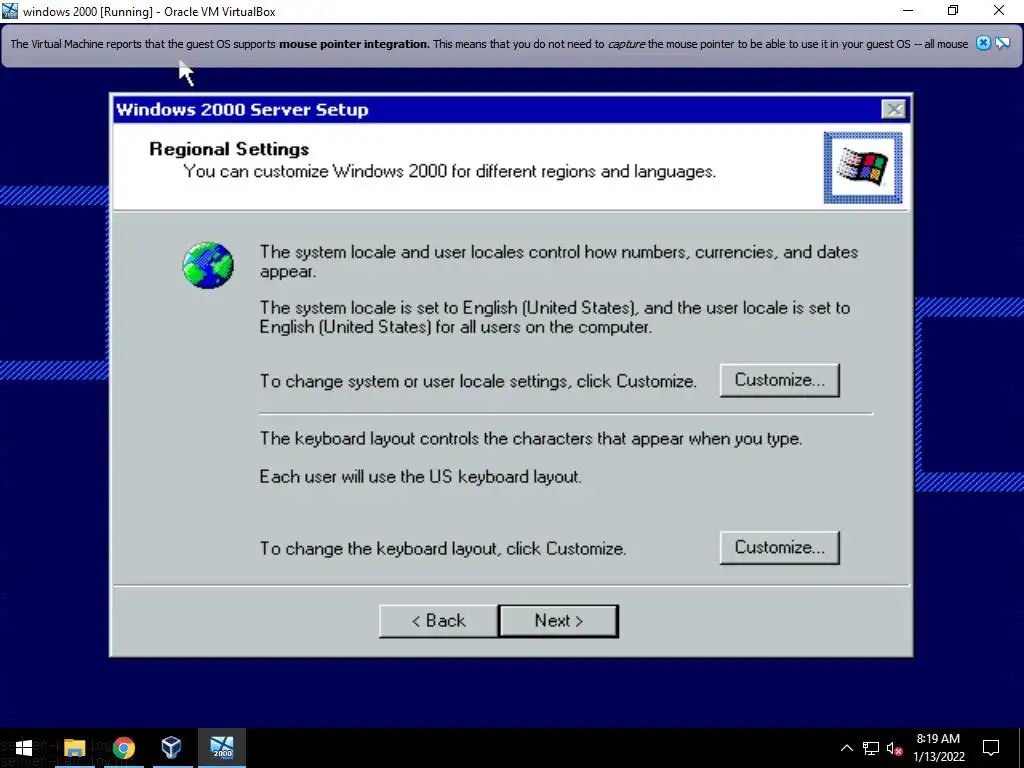
Task: Show hidden system tray icons
Action: tap(846, 748)
